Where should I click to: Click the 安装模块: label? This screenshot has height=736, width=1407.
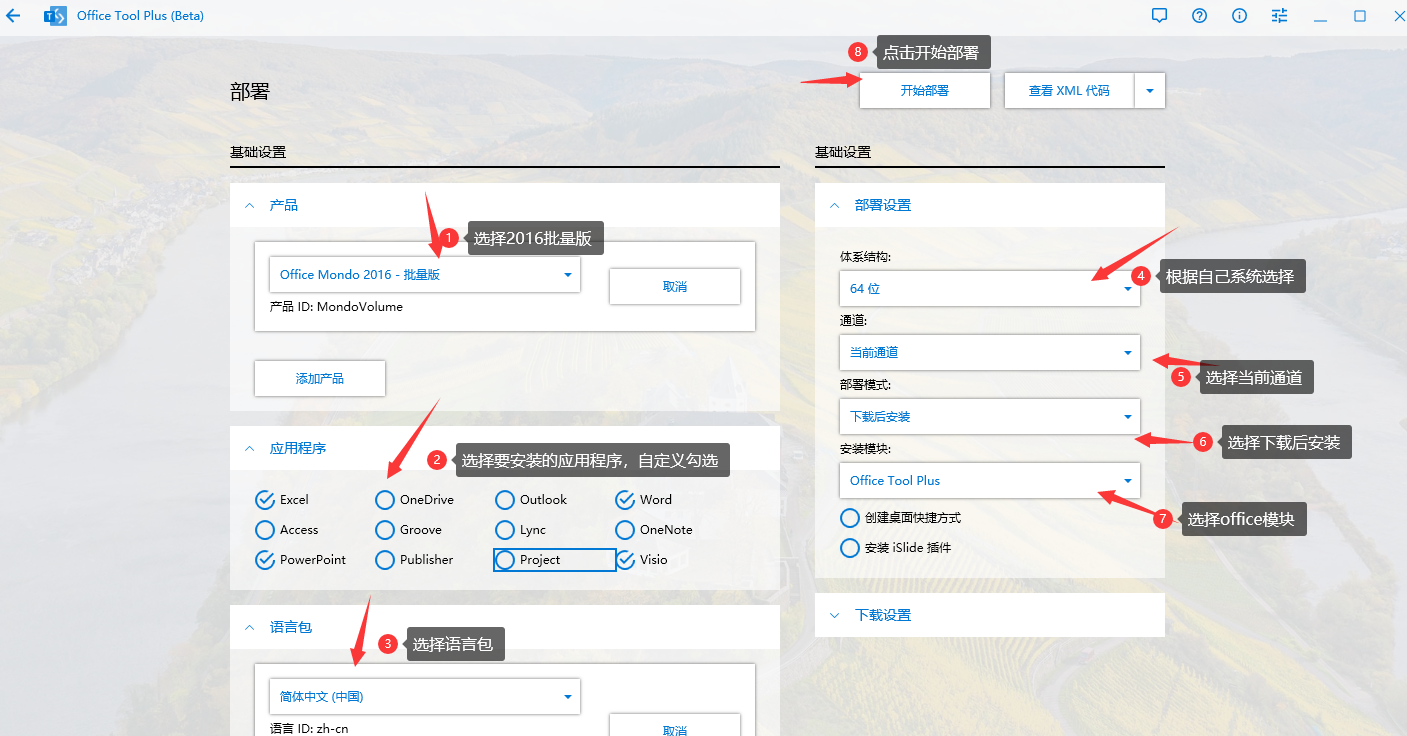coord(865,449)
